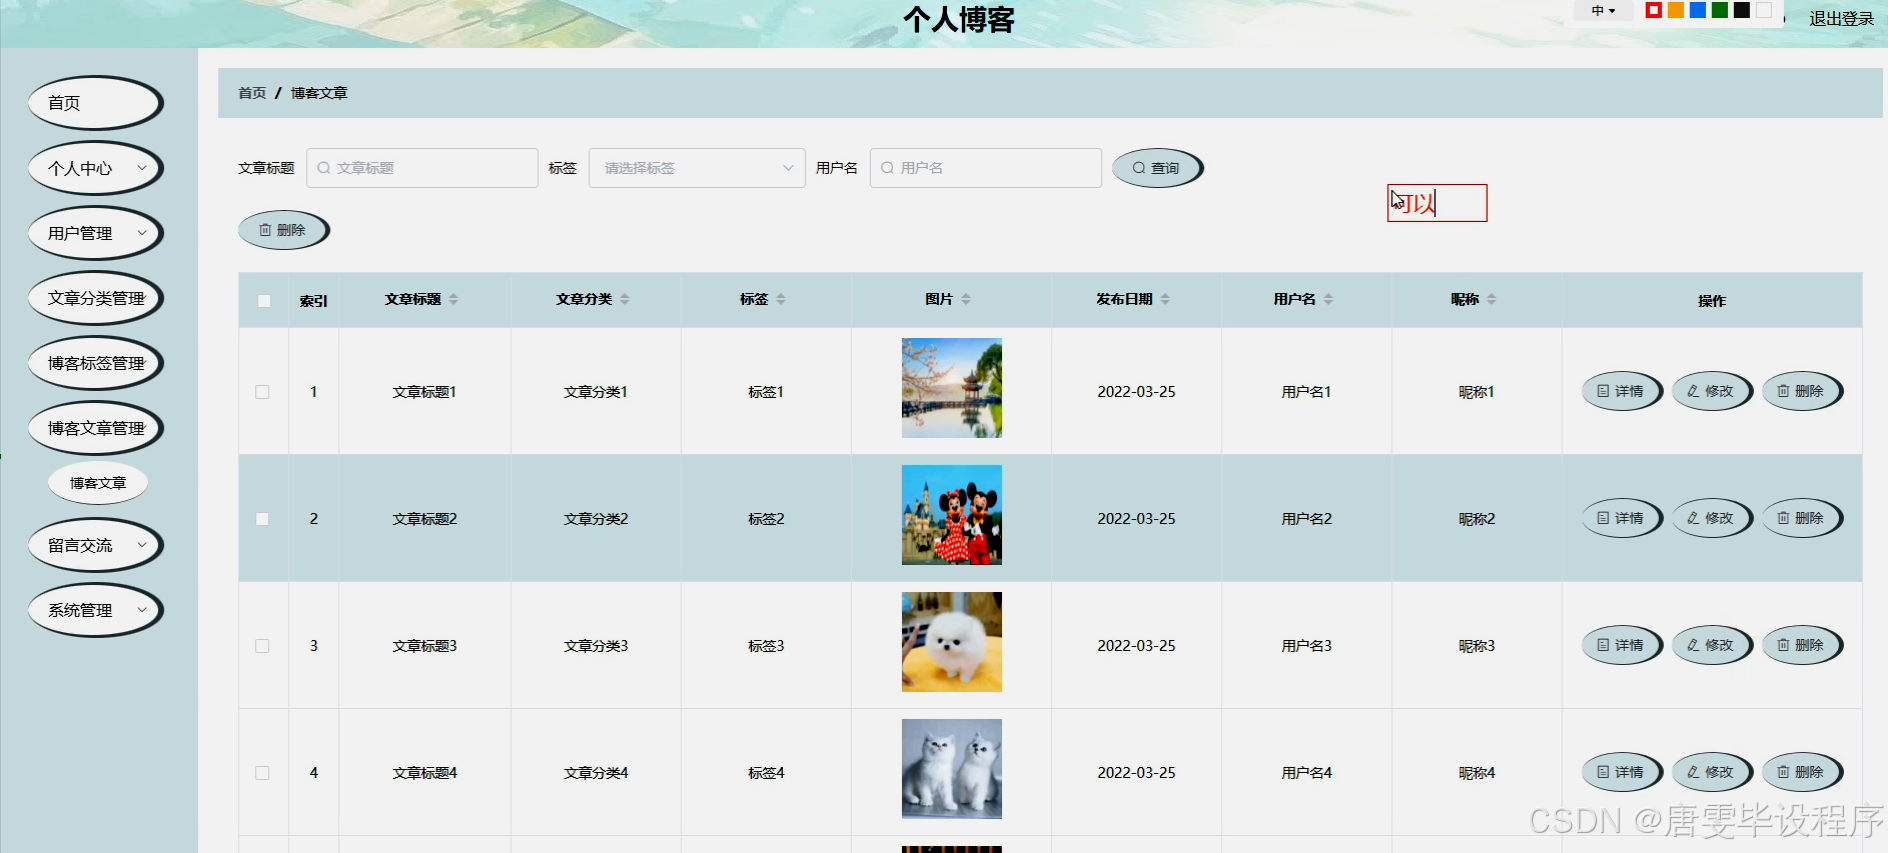
Task: Open the 中 language dropdown at top
Action: click(1603, 11)
